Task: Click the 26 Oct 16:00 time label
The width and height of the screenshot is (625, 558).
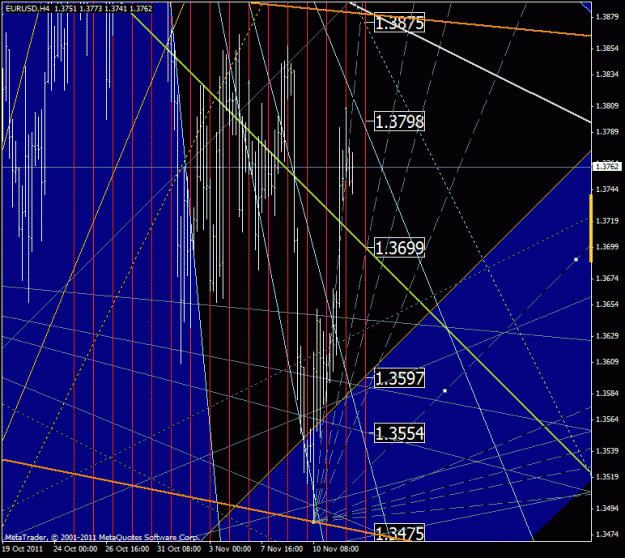Action: pos(127,549)
